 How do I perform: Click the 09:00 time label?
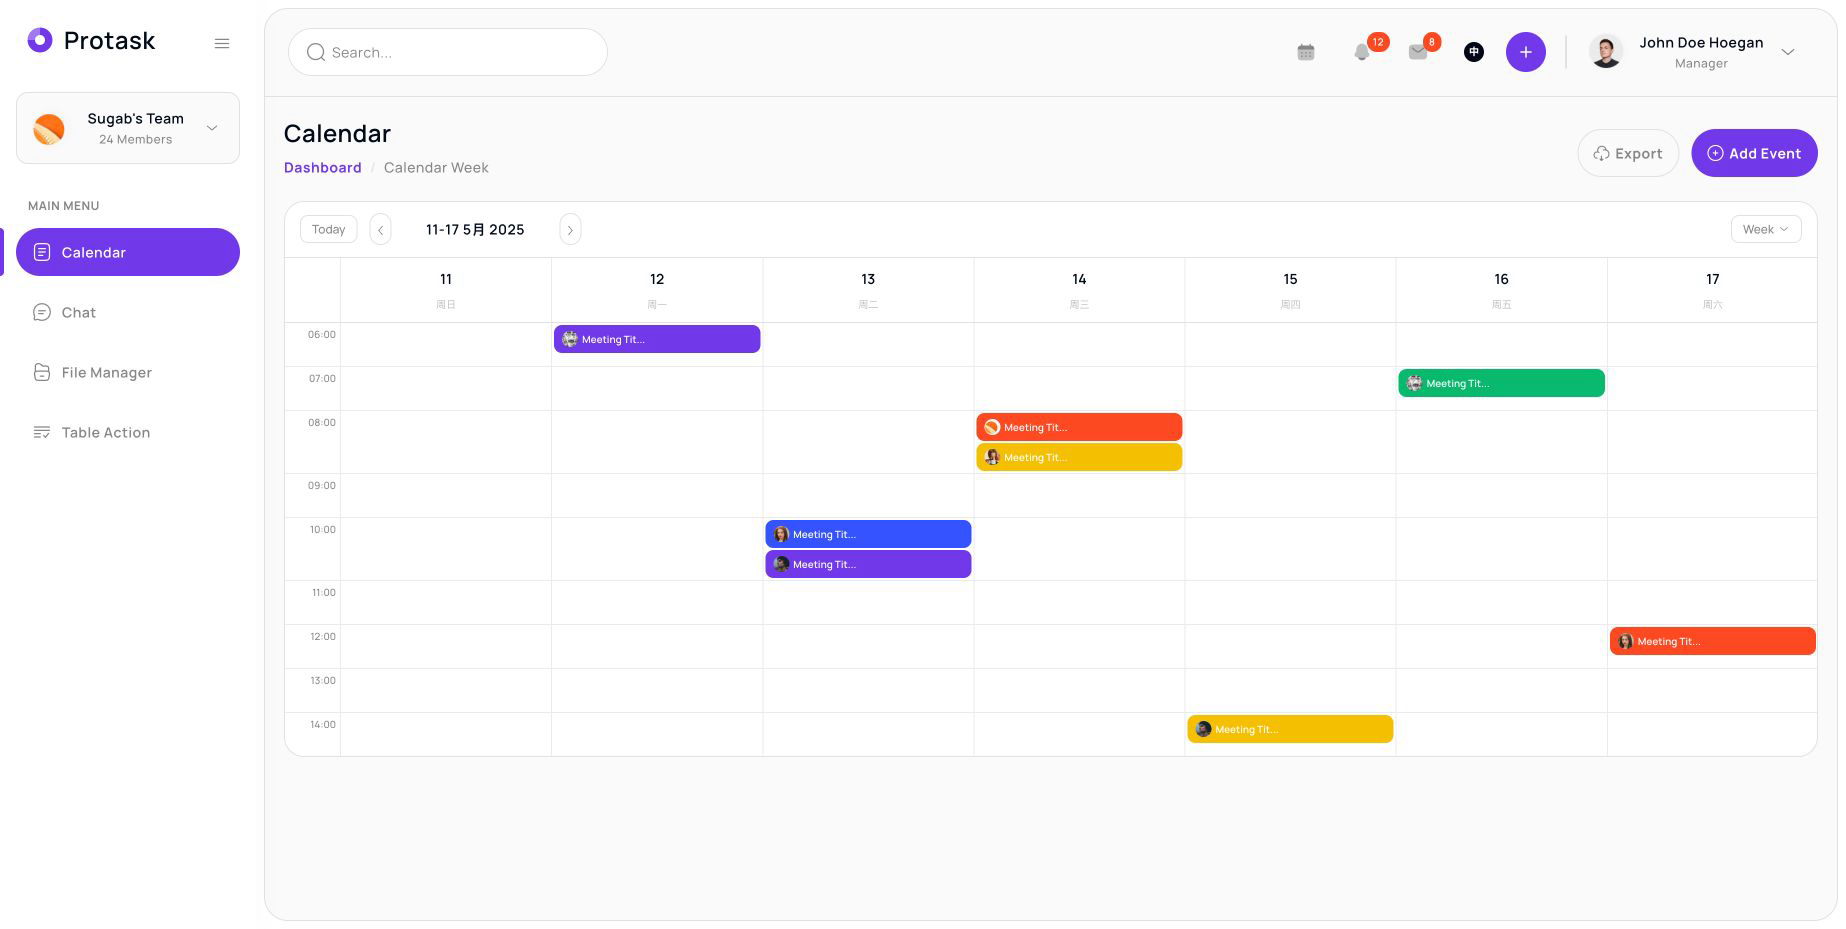click(322, 485)
